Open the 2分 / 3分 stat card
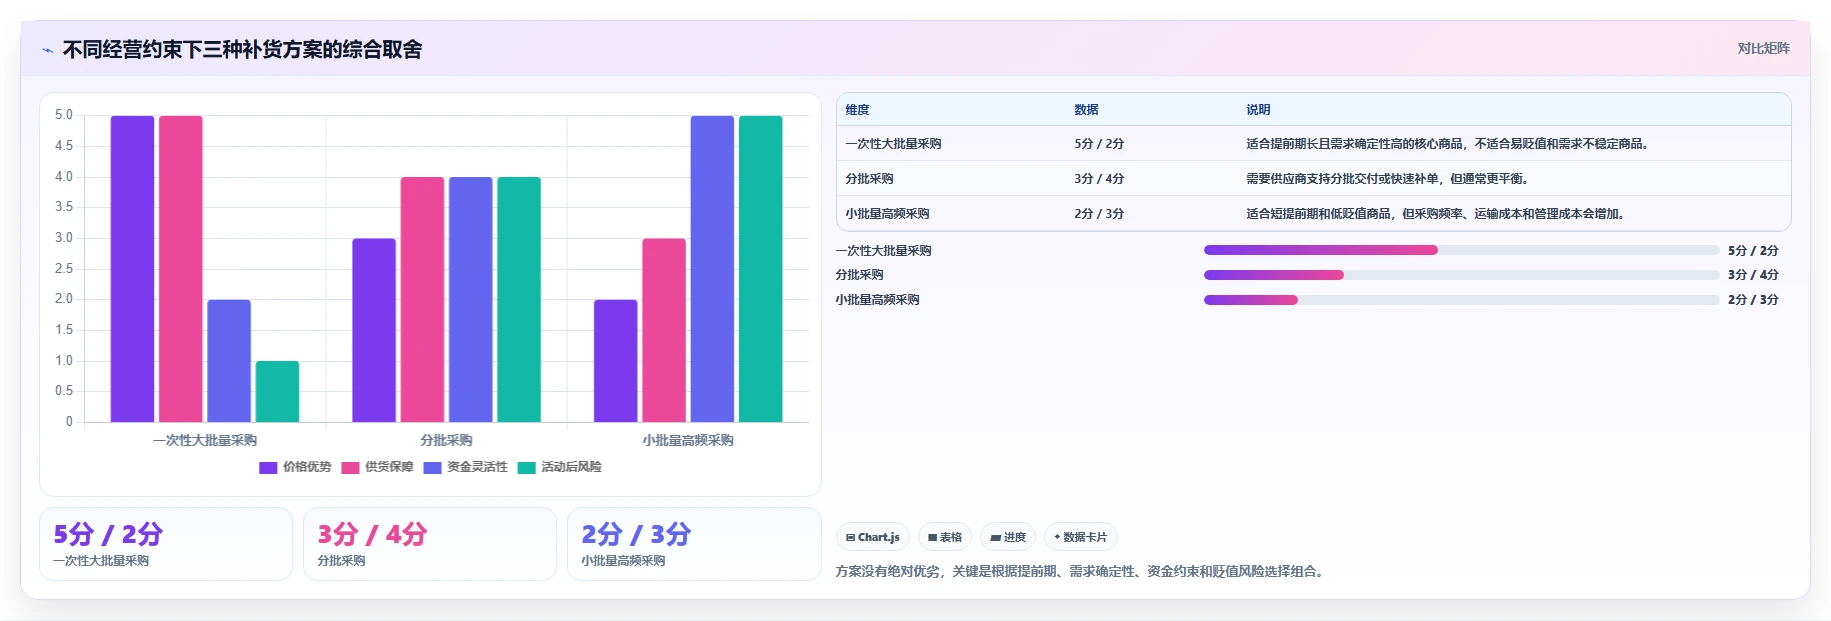 [694, 544]
